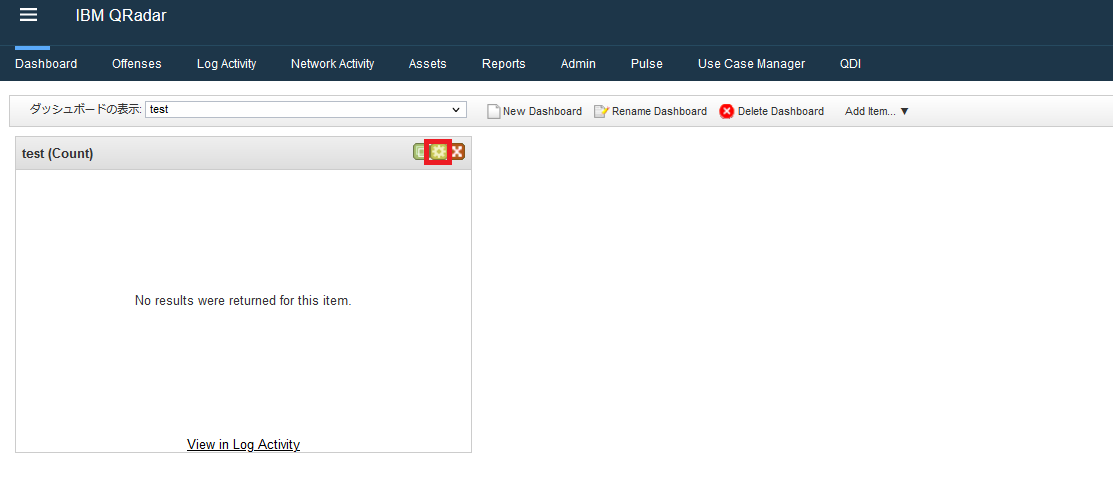Open the Network Activity tab
The height and width of the screenshot is (504, 1113).
(x=332, y=64)
